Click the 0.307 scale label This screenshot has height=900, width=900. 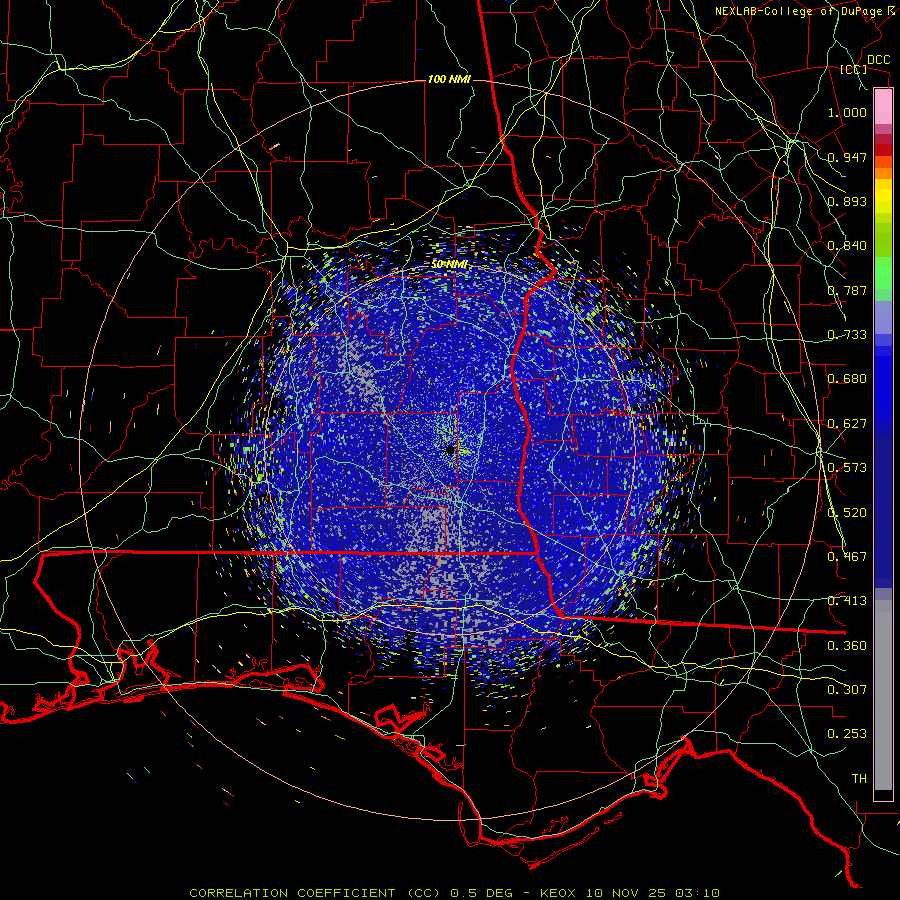point(847,690)
